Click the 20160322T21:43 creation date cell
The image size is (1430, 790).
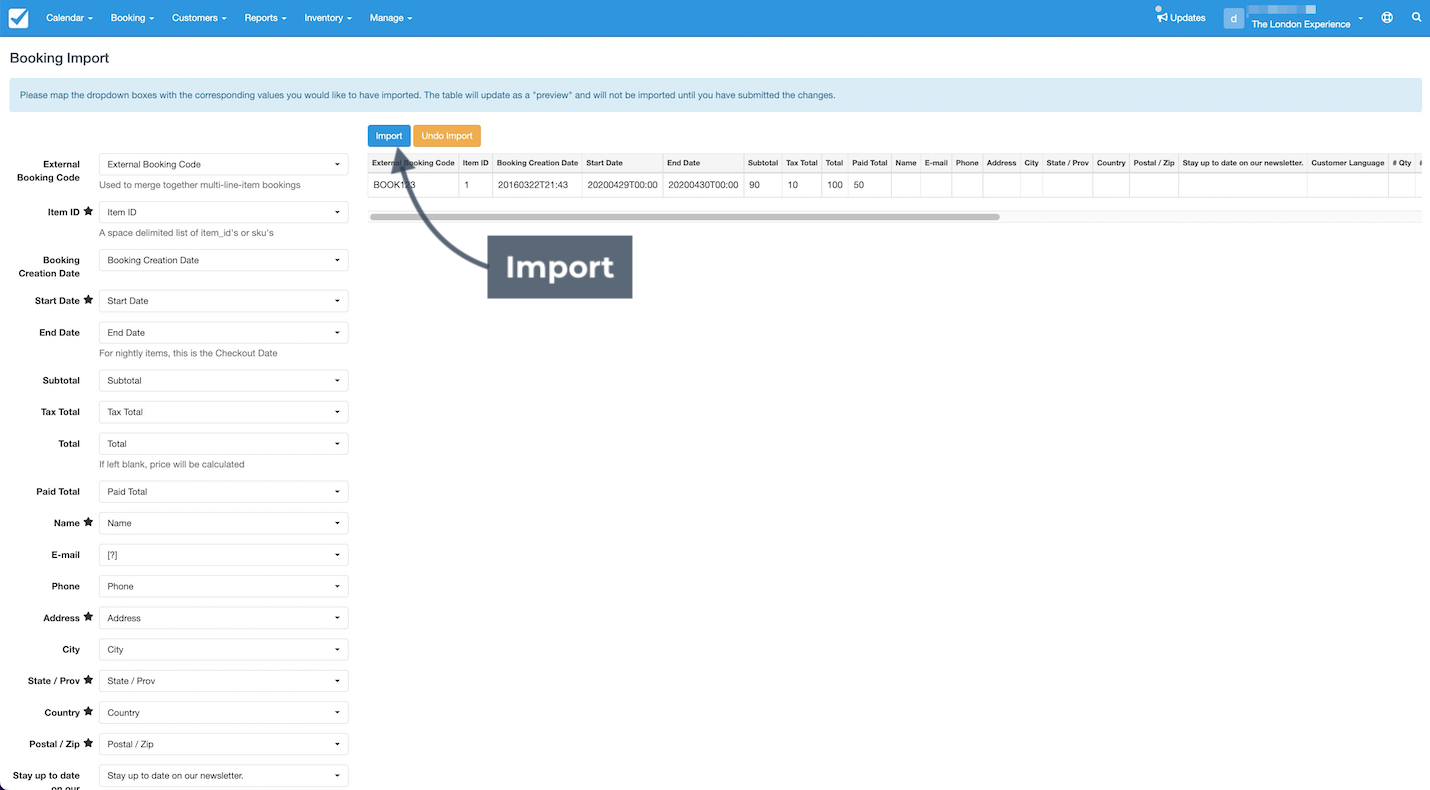pyautogui.click(x=537, y=185)
